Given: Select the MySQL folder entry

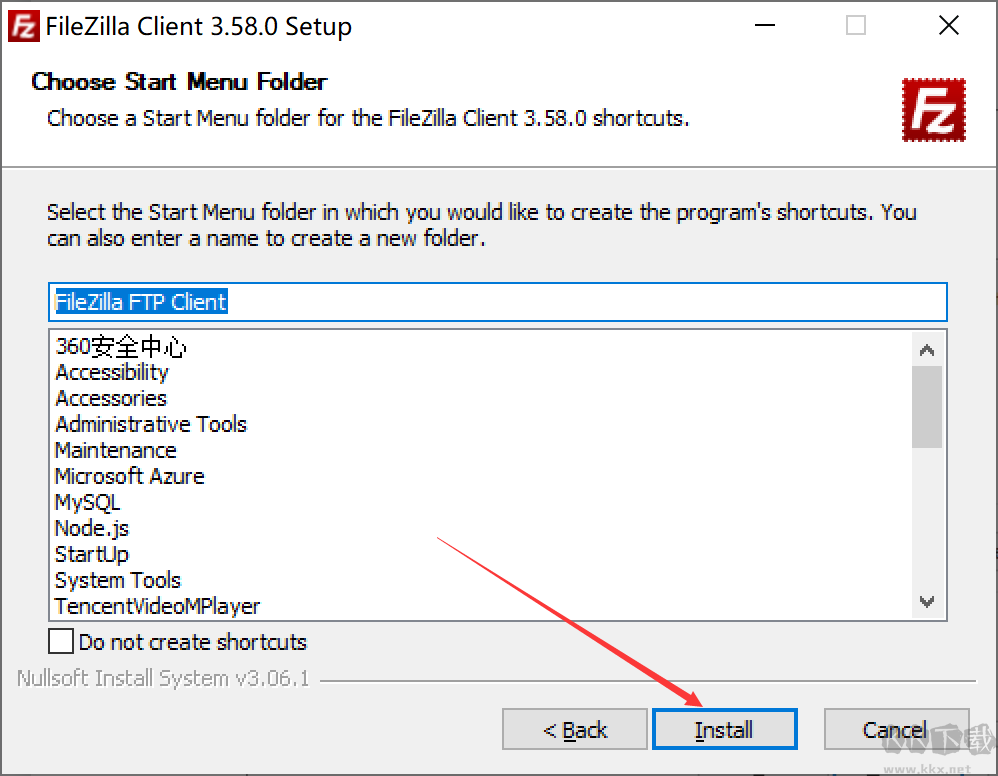Looking at the screenshot, I should [x=88, y=503].
